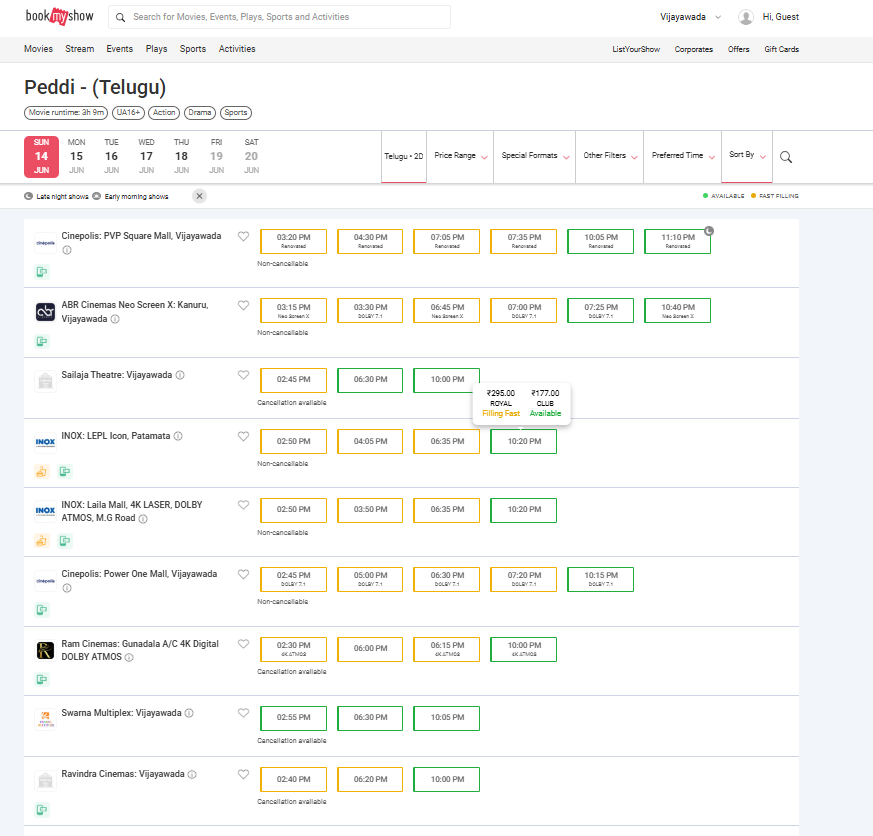Toggle the heart for Sailaja Theatre
The height and width of the screenshot is (836, 873).
243,375
